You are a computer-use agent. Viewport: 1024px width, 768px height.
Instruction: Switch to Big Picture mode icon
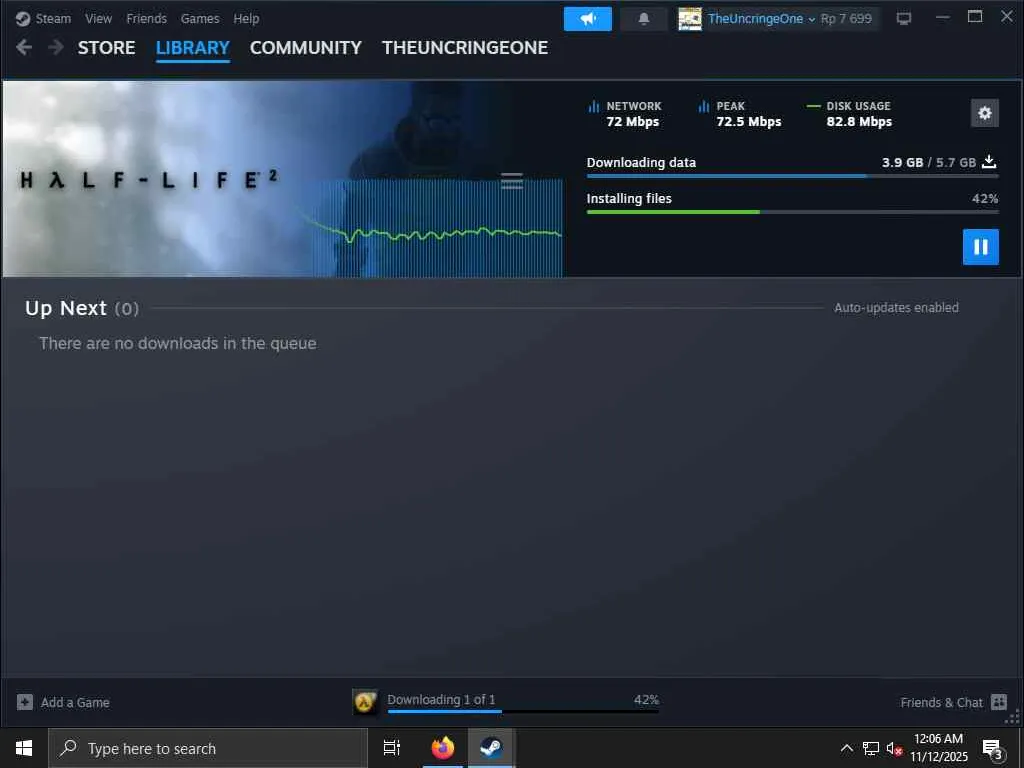coord(904,19)
